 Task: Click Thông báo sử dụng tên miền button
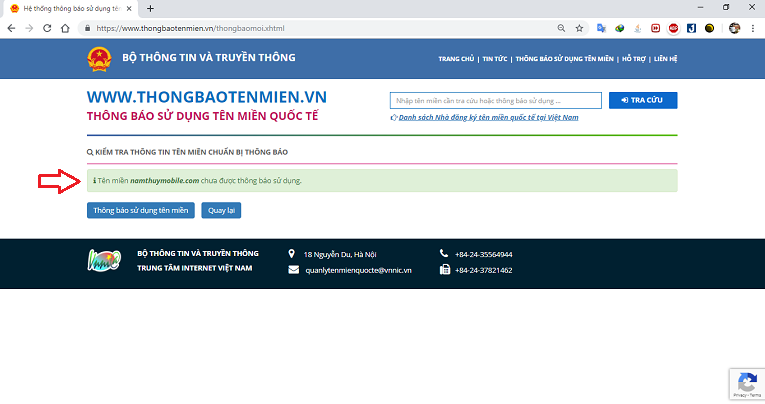pyautogui.click(x=141, y=210)
